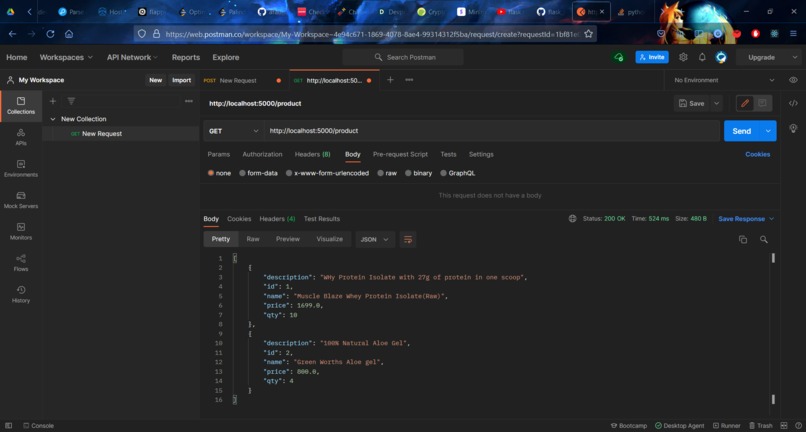This screenshot has height=432, width=806.
Task: Open the History sidebar panel
Action: click(x=21, y=294)
